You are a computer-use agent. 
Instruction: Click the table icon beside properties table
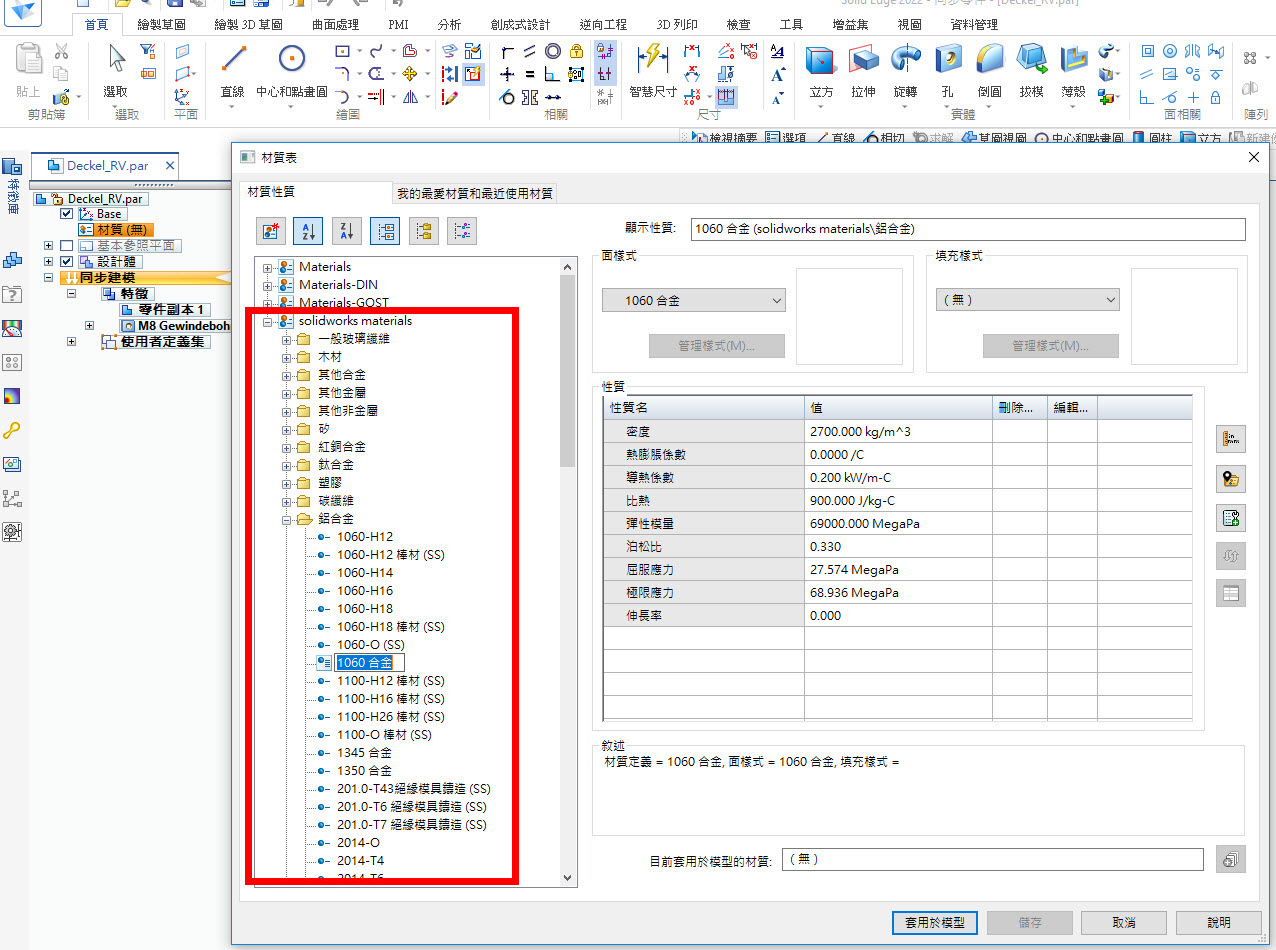[x=1231, y=593]
